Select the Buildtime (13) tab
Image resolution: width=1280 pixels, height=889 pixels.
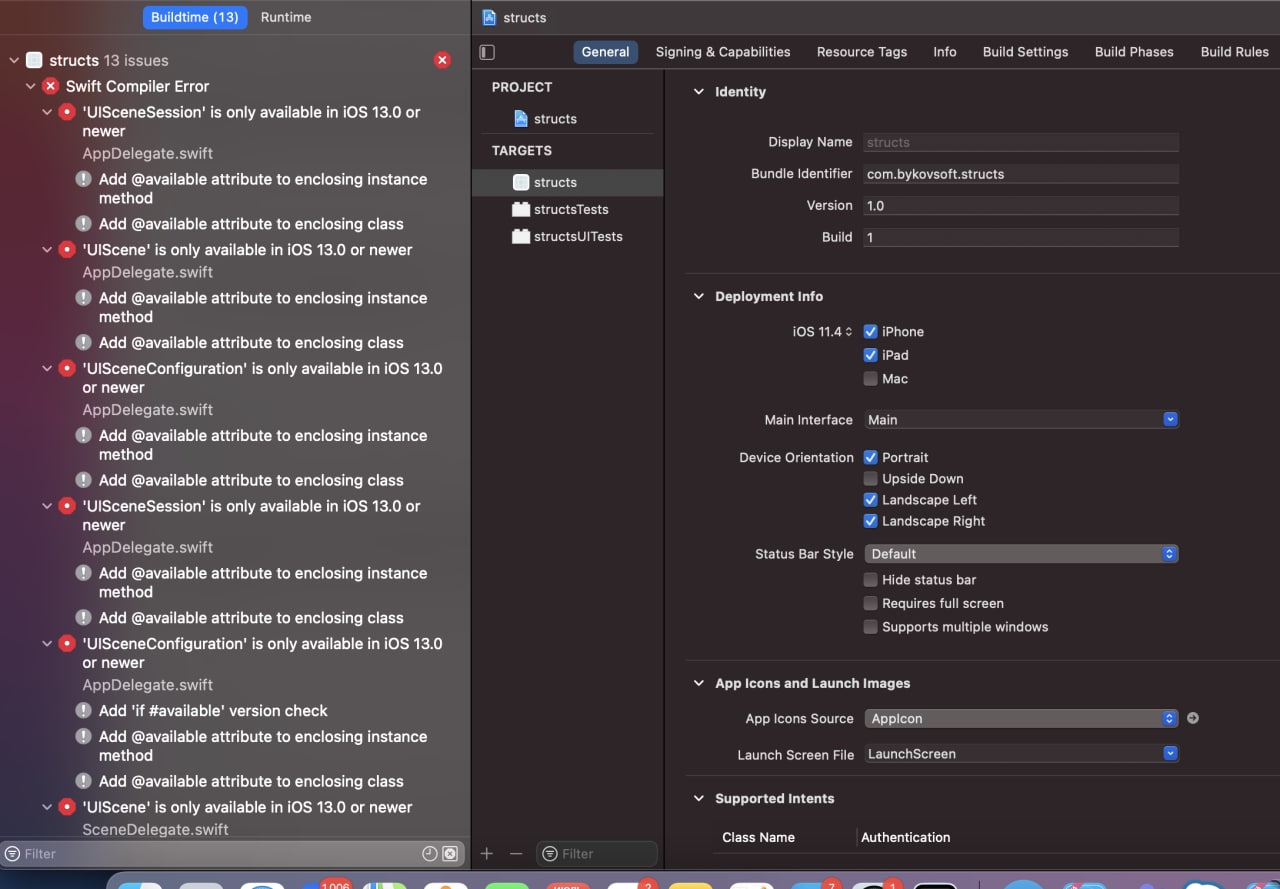[x=195, y=17]
